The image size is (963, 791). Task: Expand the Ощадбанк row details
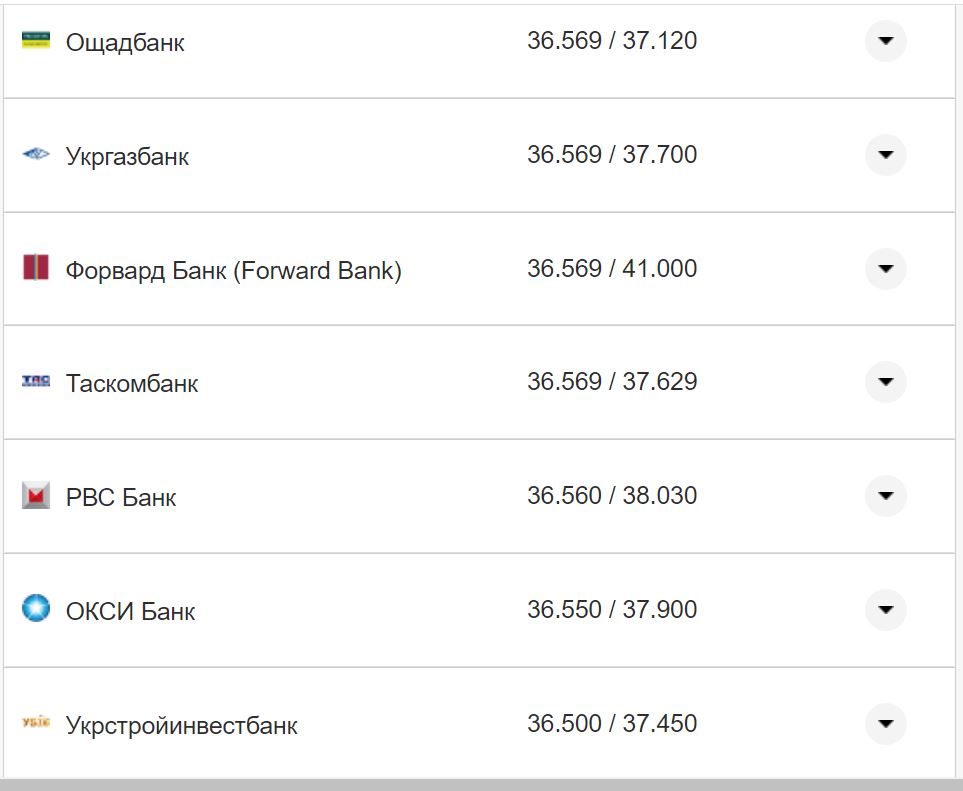click(x=885, y=41)
